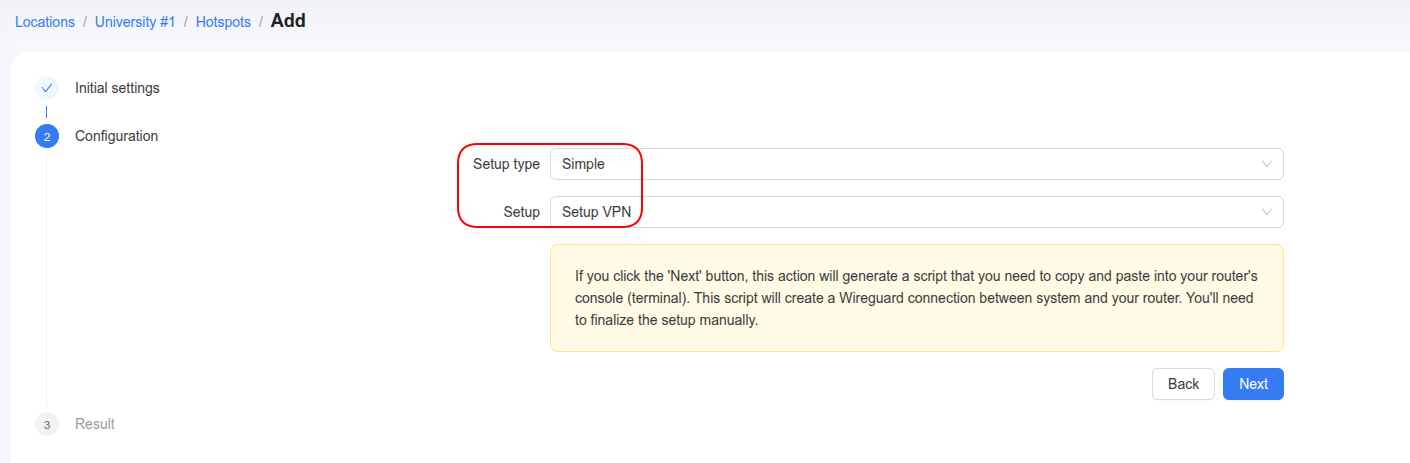Navigate to the Hotspots breadcrumb link
Viewport: 1410px width, 463px height.
click(223, 22)
